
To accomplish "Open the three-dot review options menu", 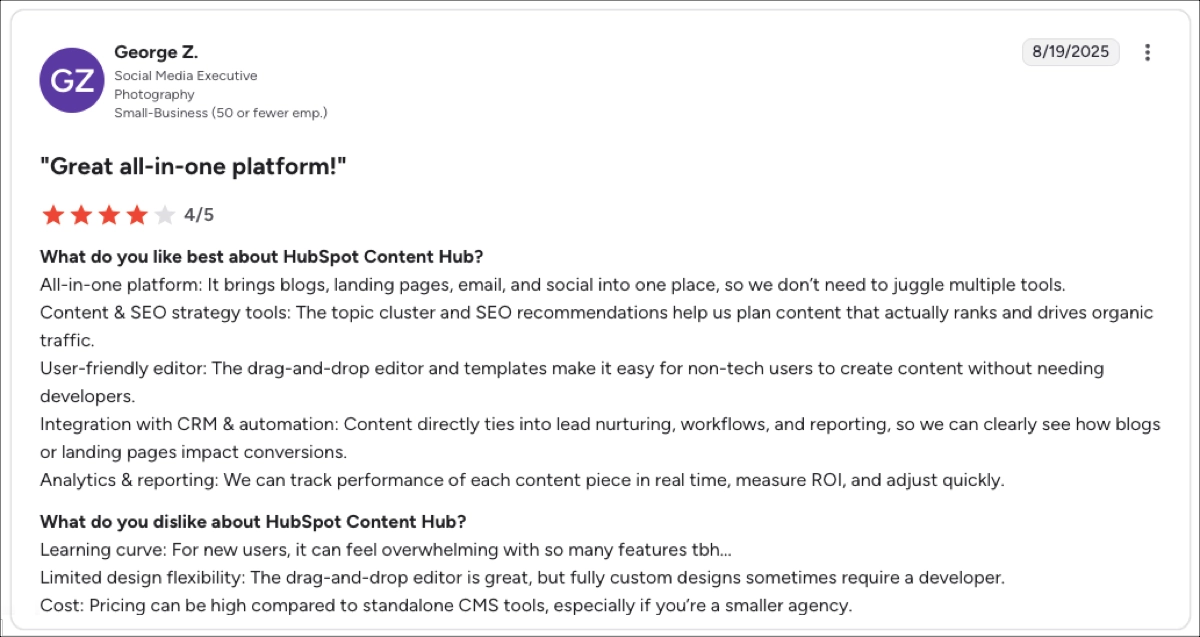I will click(x=1148, y=53).
